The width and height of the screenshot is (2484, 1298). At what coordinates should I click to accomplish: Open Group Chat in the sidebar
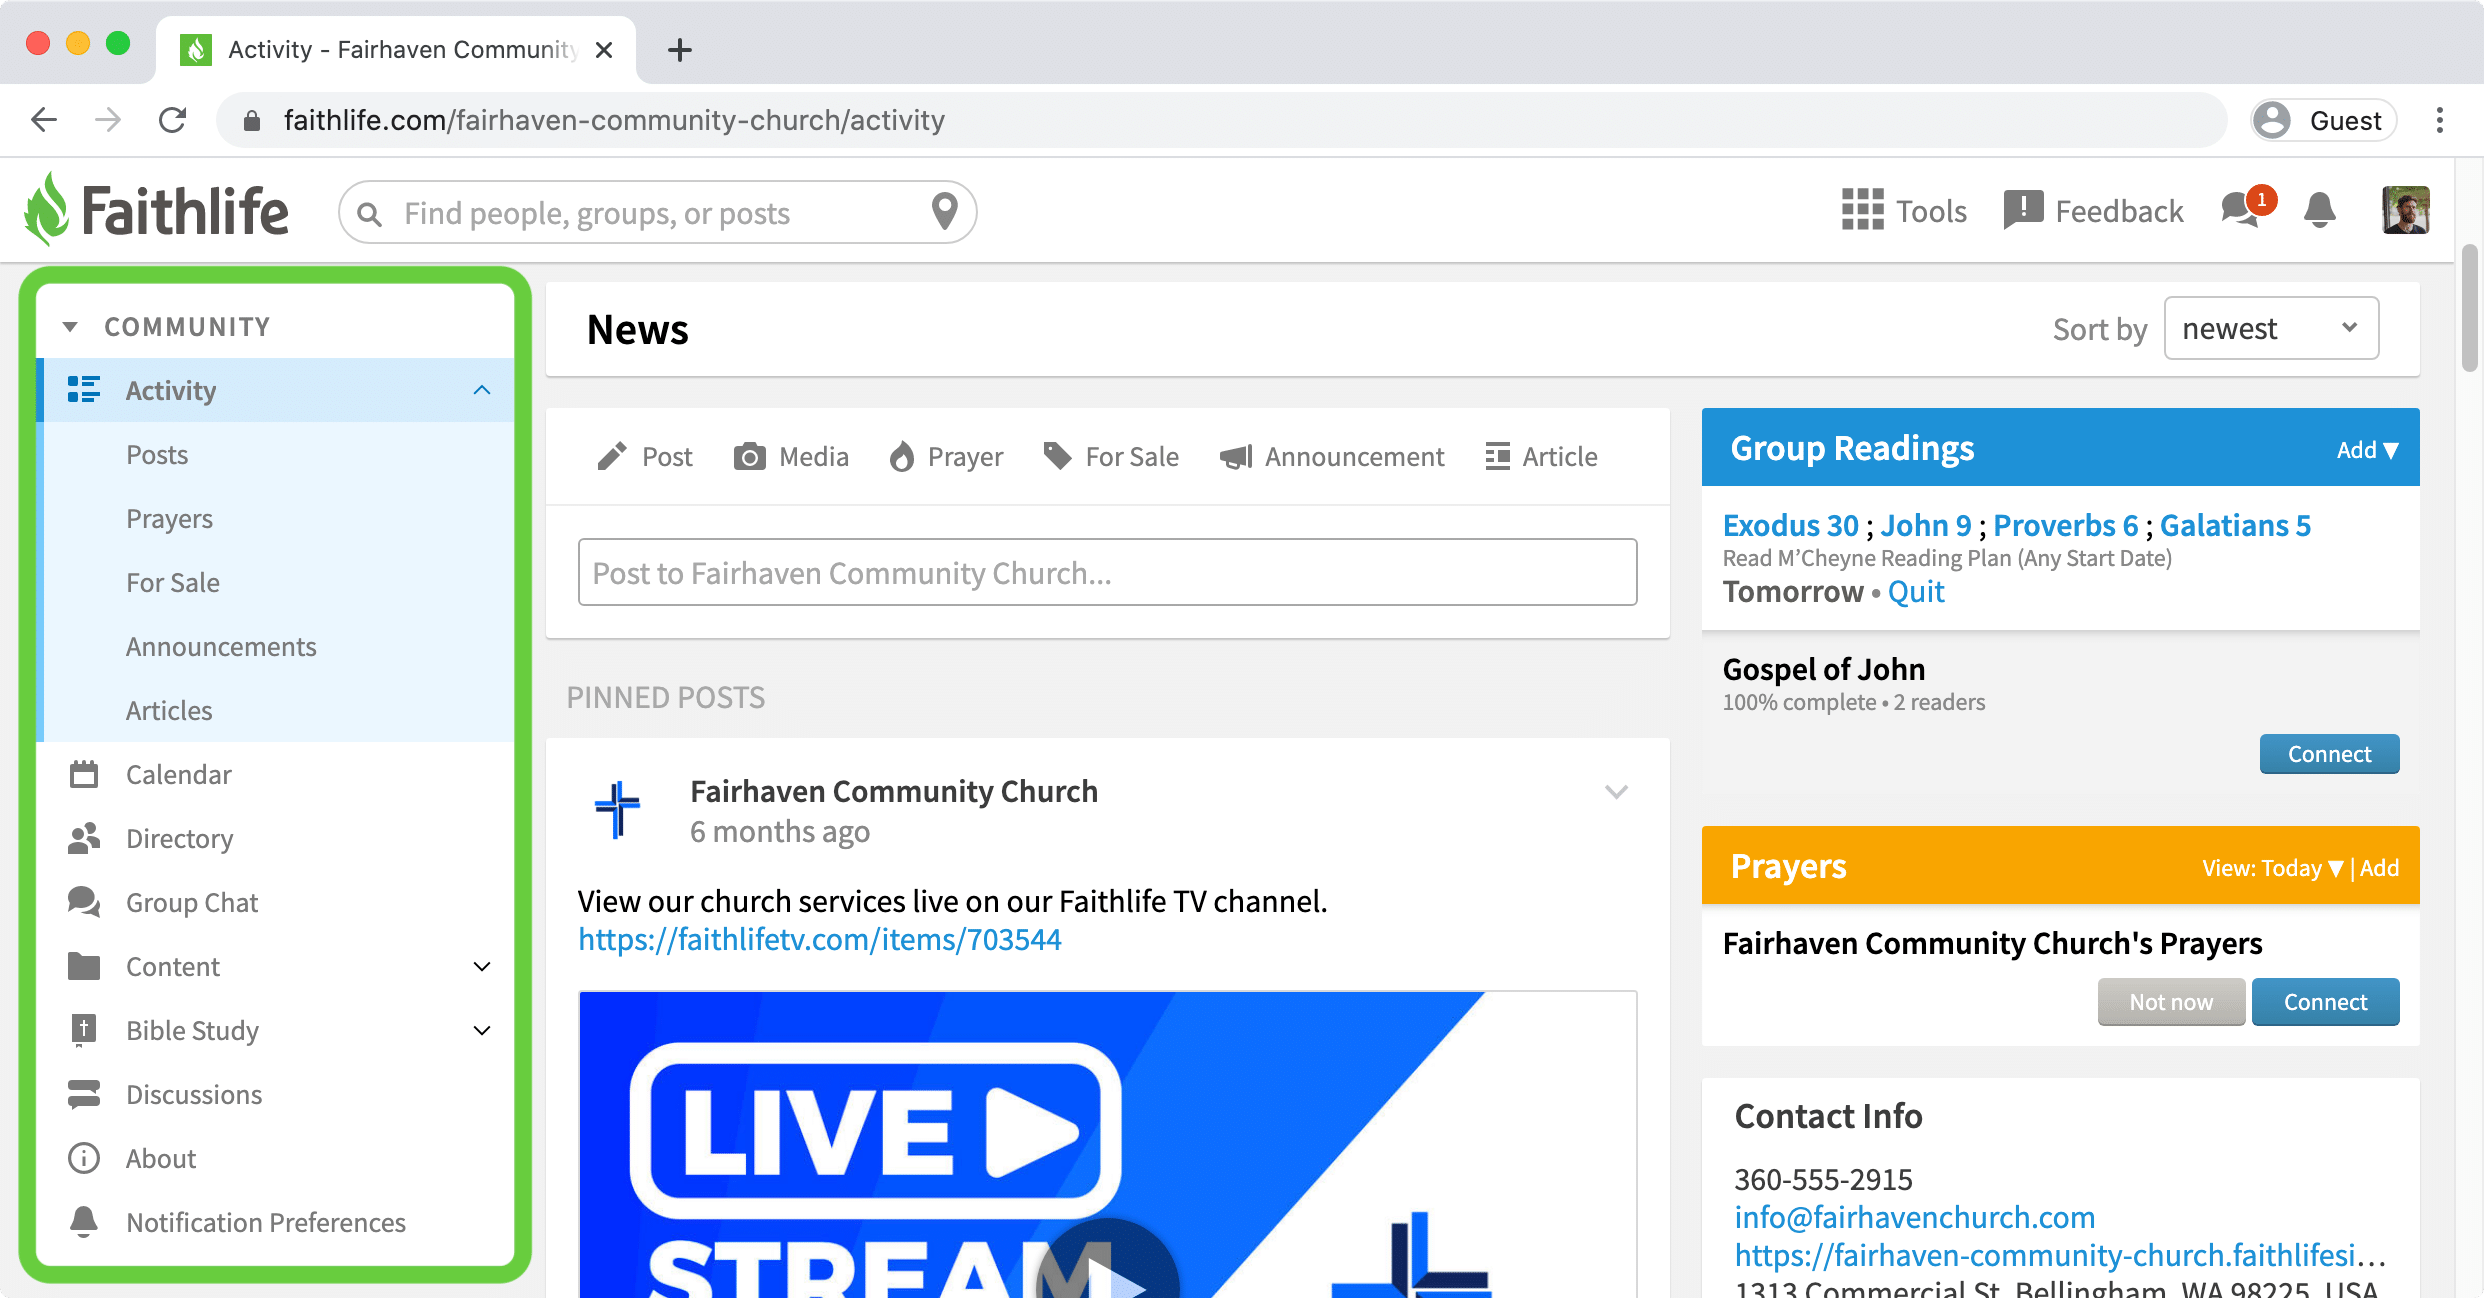(x=191, y=902)
